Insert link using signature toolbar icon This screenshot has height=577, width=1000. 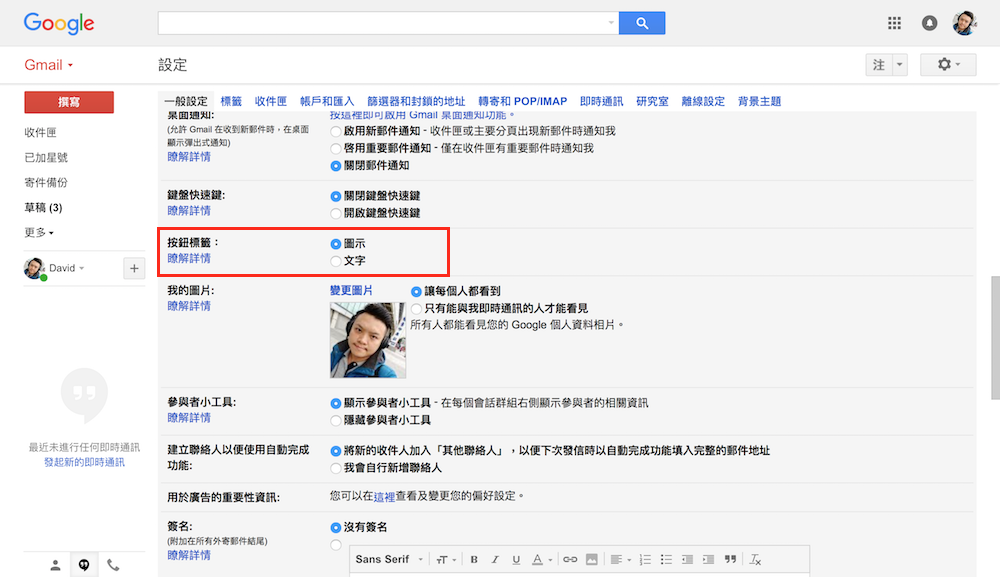tap(570, 559)
